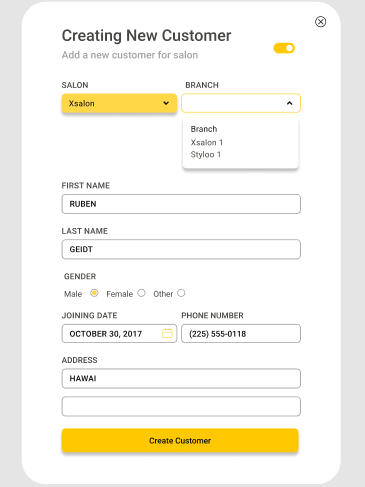Click the empty second address line field
The height and width of the screenshot is (487, 365).
[181, 406]
